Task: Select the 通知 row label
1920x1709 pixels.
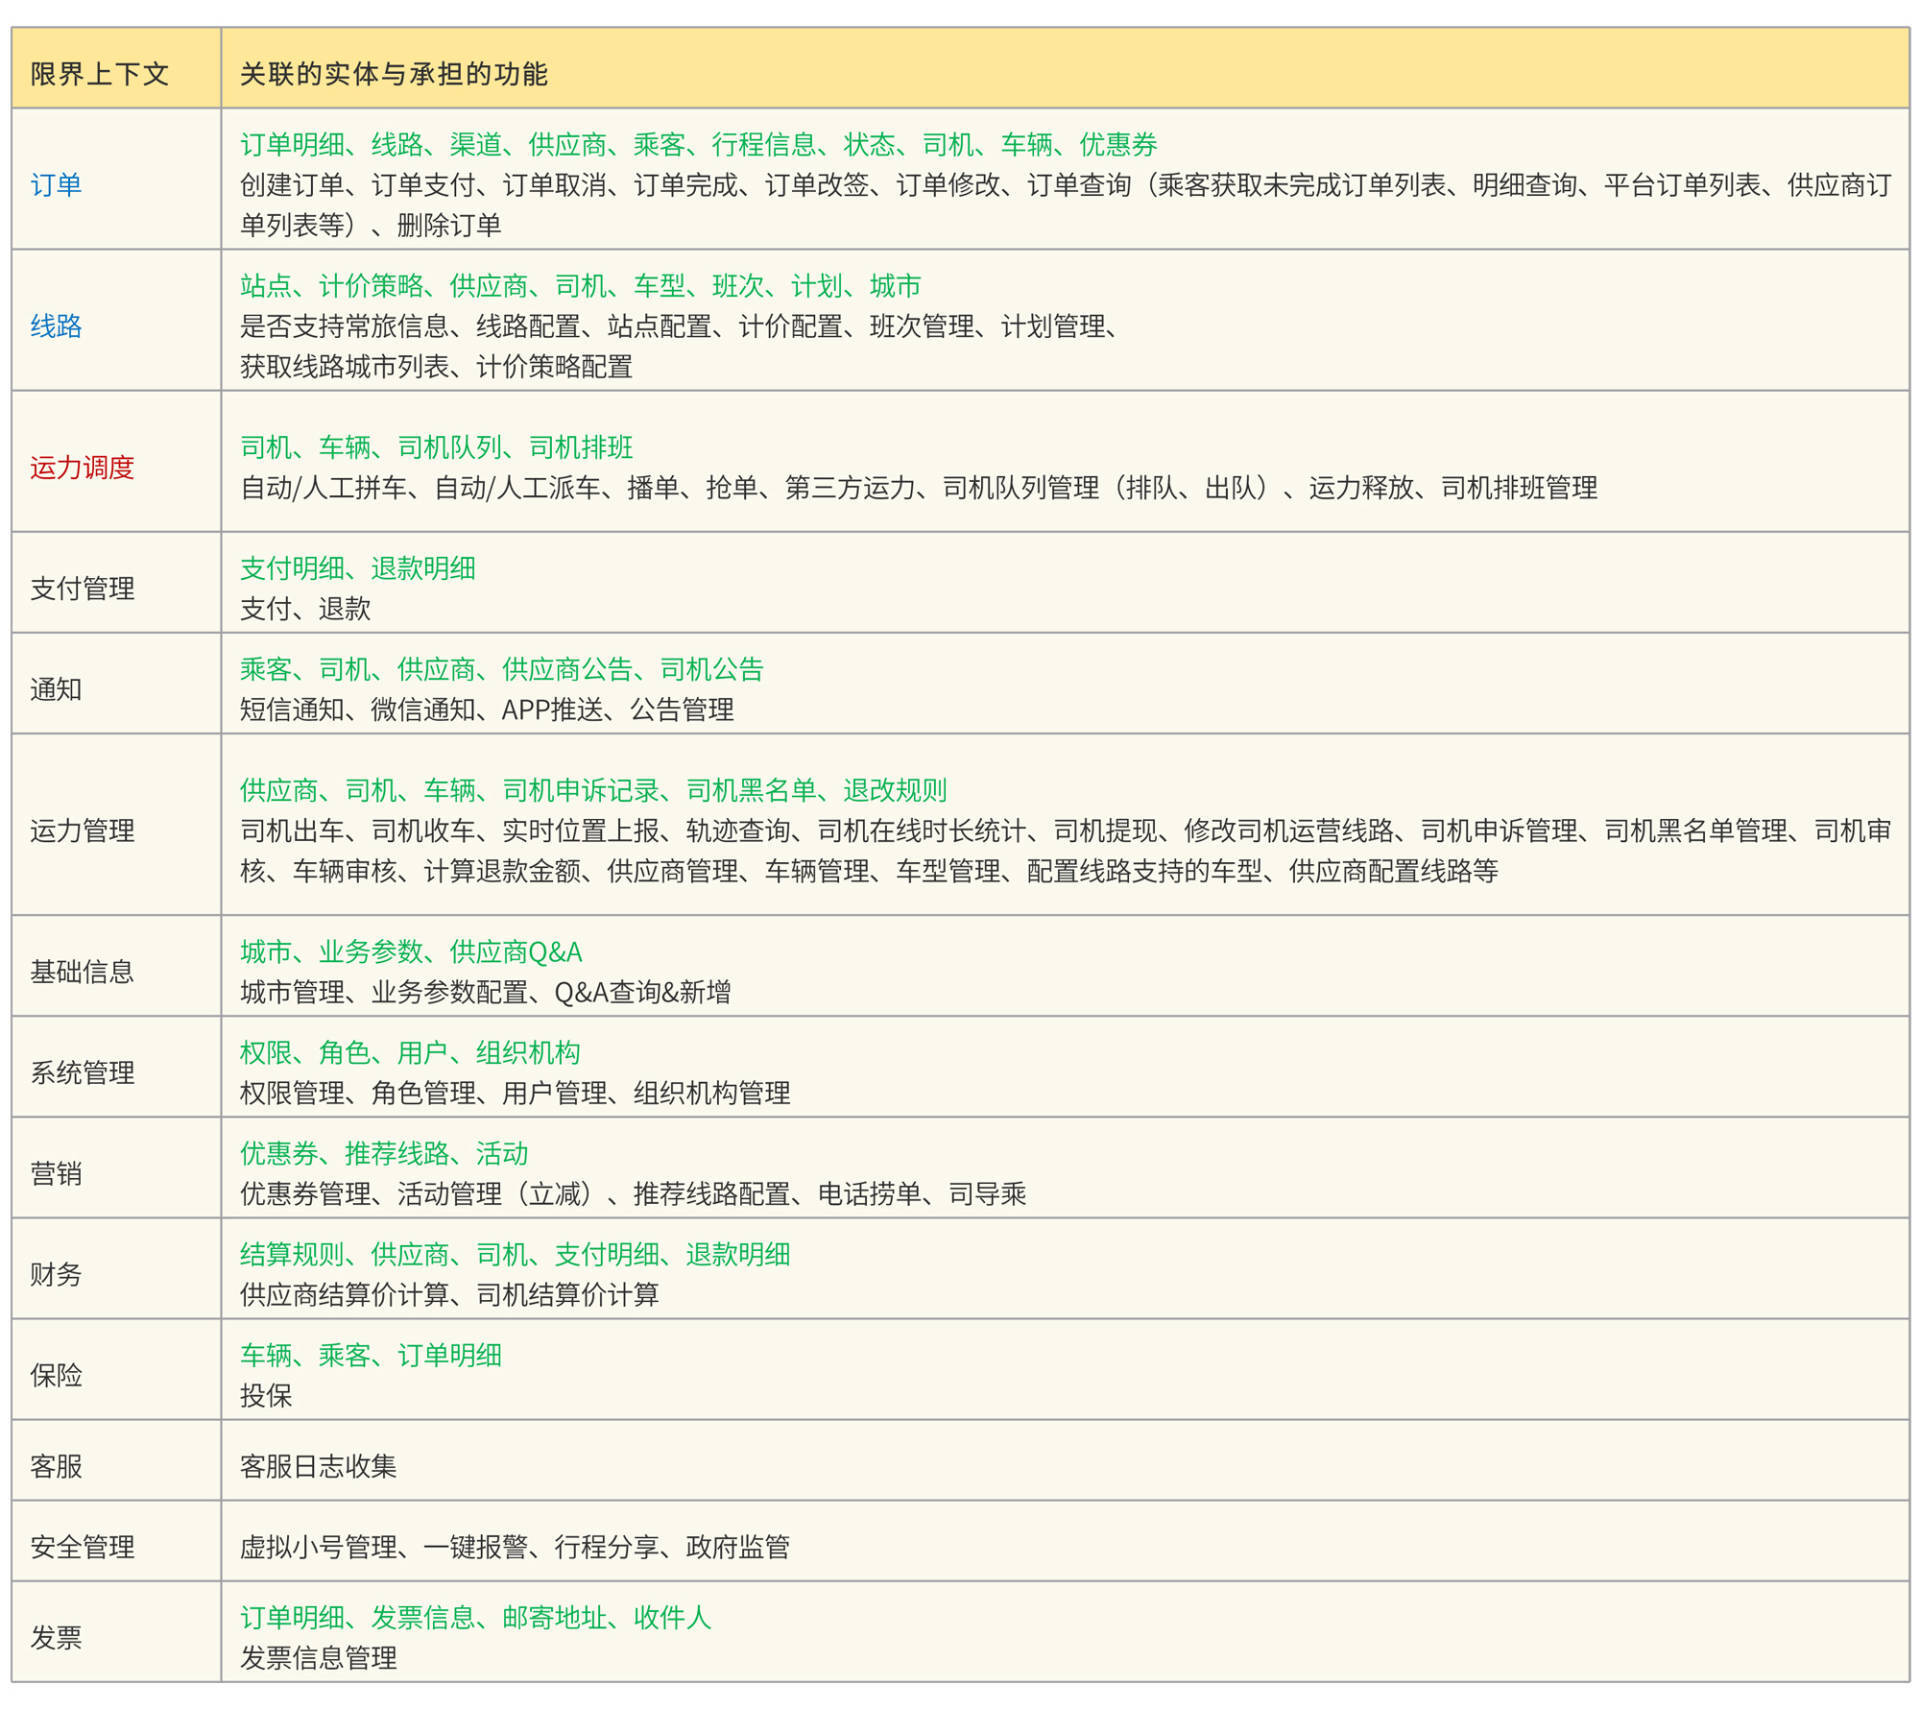Action: [56, 689]
